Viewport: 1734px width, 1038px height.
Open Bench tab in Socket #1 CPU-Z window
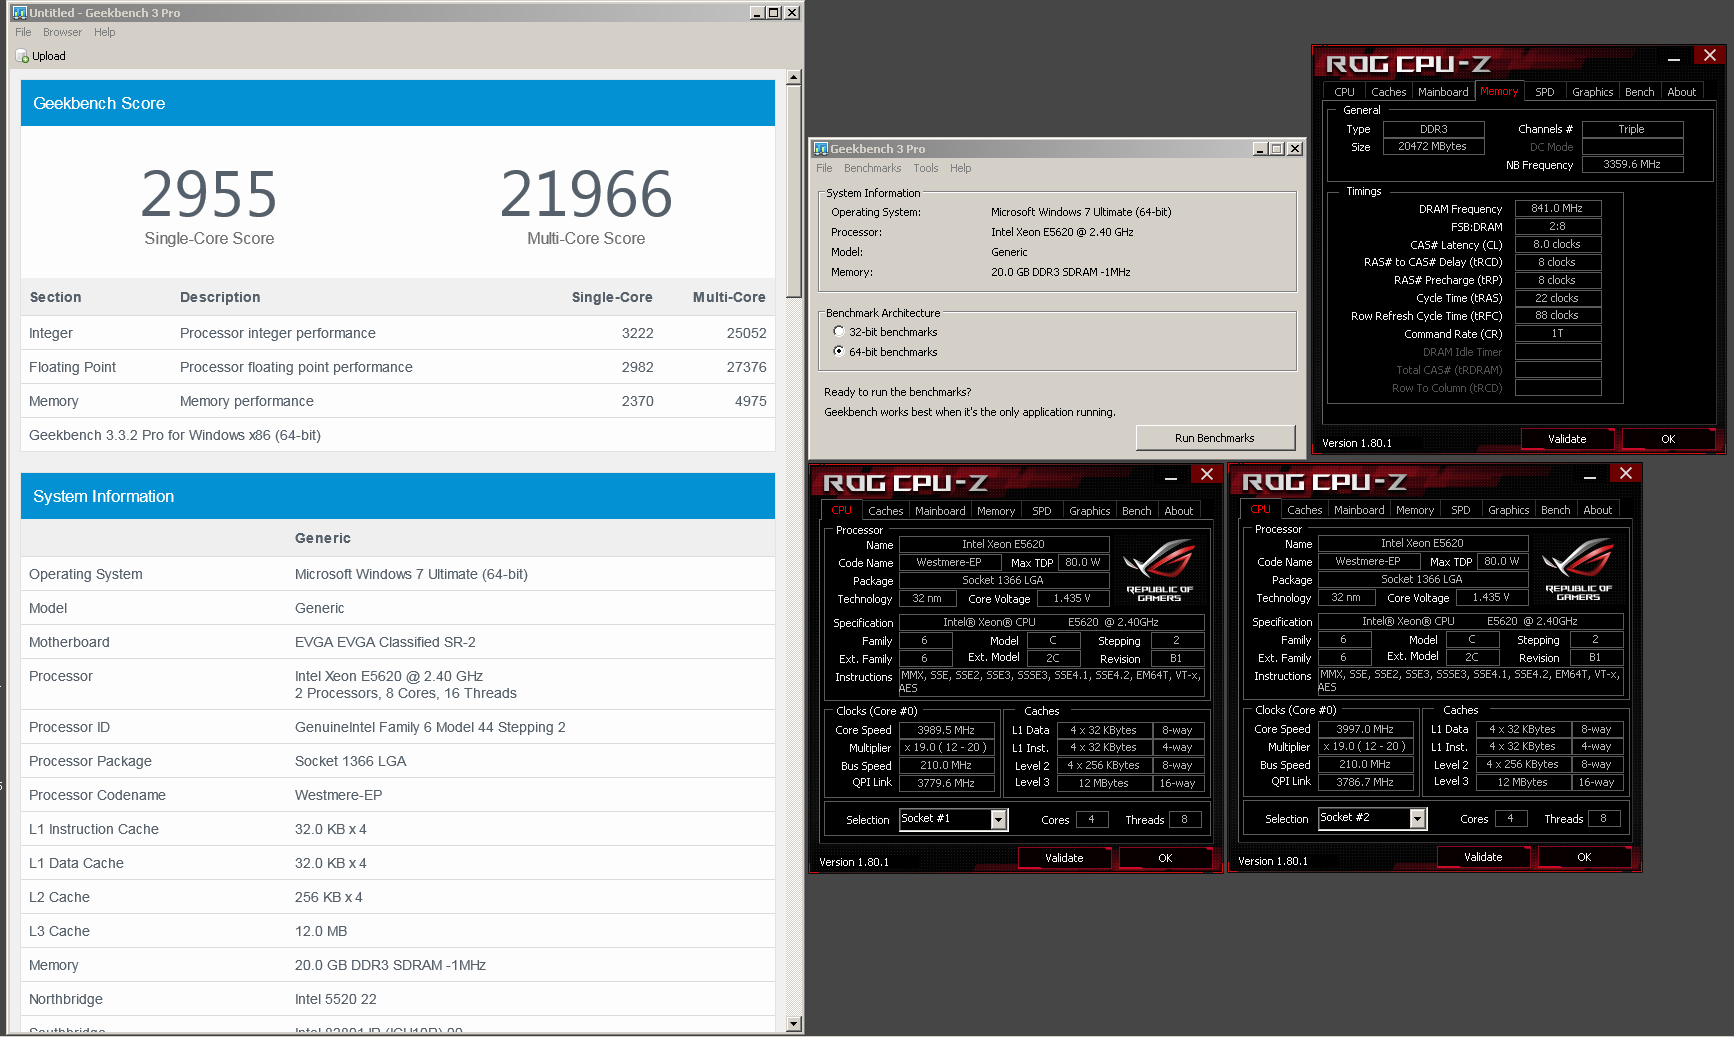(1136, 511)
